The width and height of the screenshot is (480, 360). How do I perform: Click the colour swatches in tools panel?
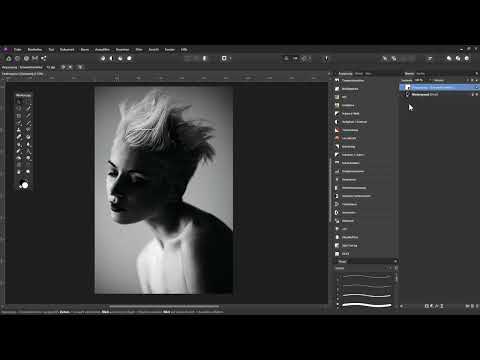(24, 184)
